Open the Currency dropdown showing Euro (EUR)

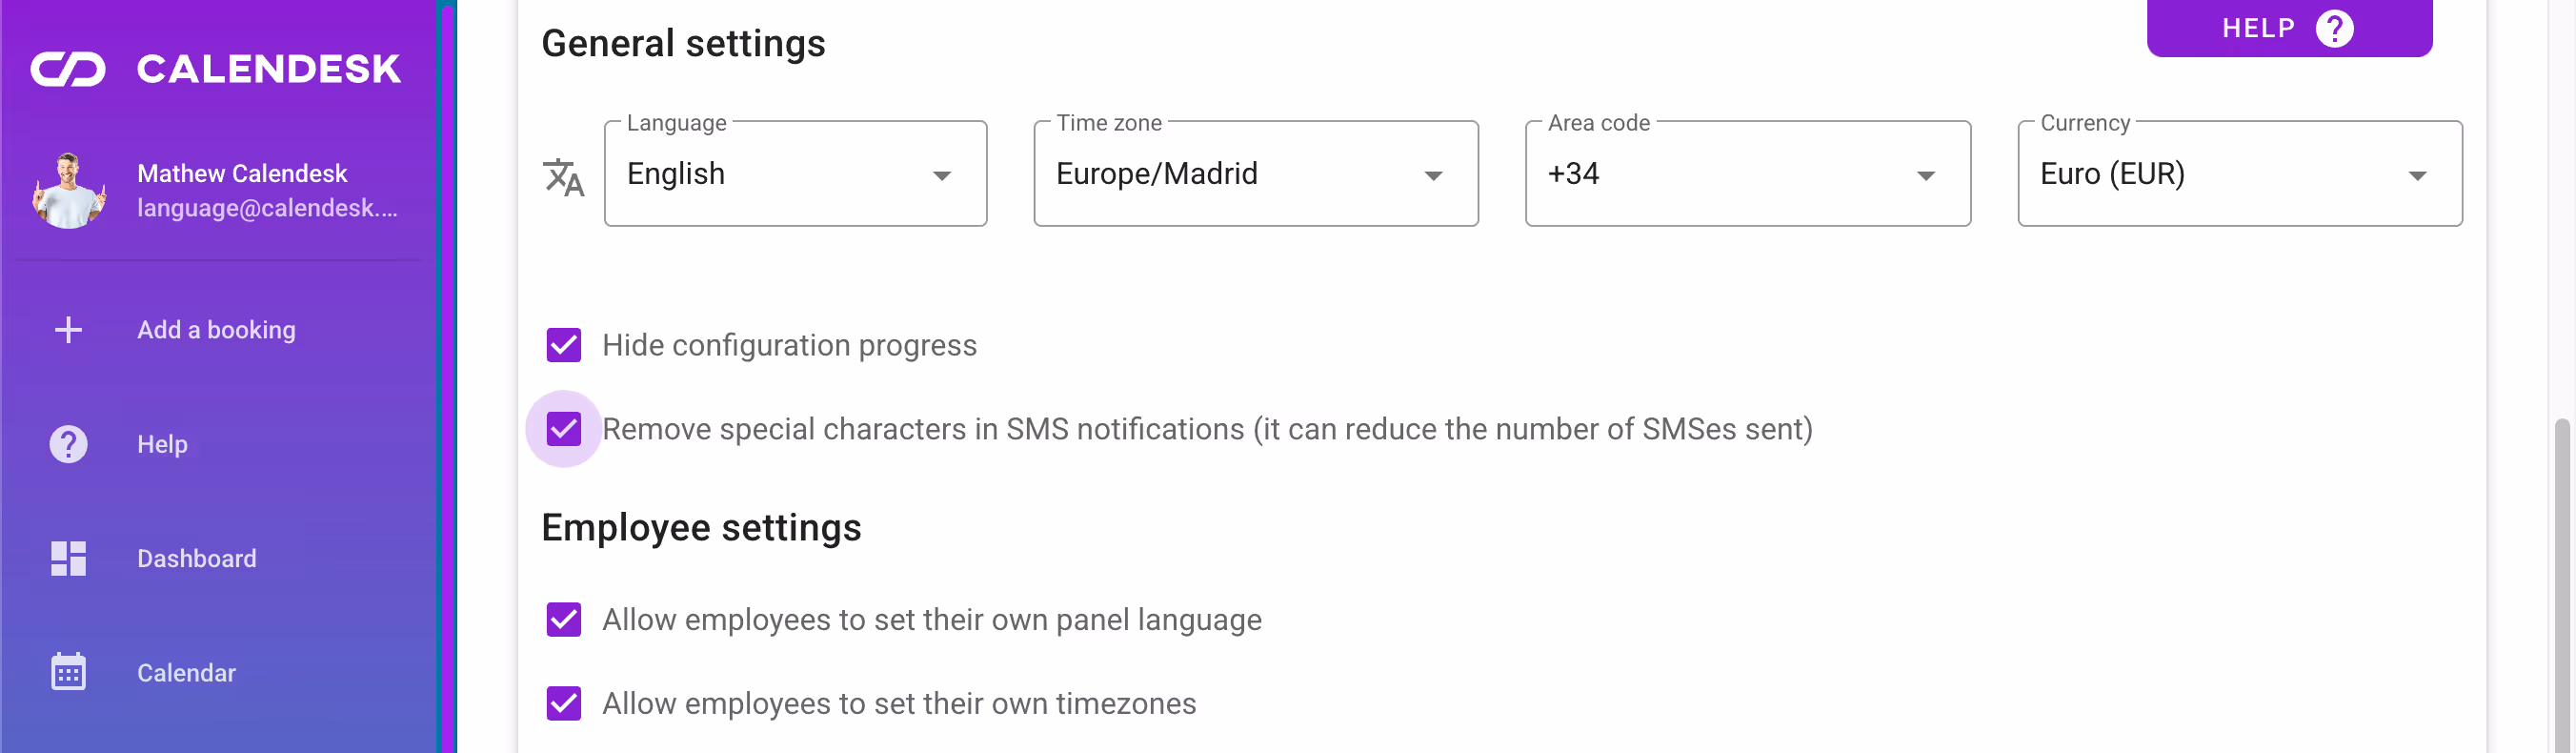click(x=2418, y=175)
